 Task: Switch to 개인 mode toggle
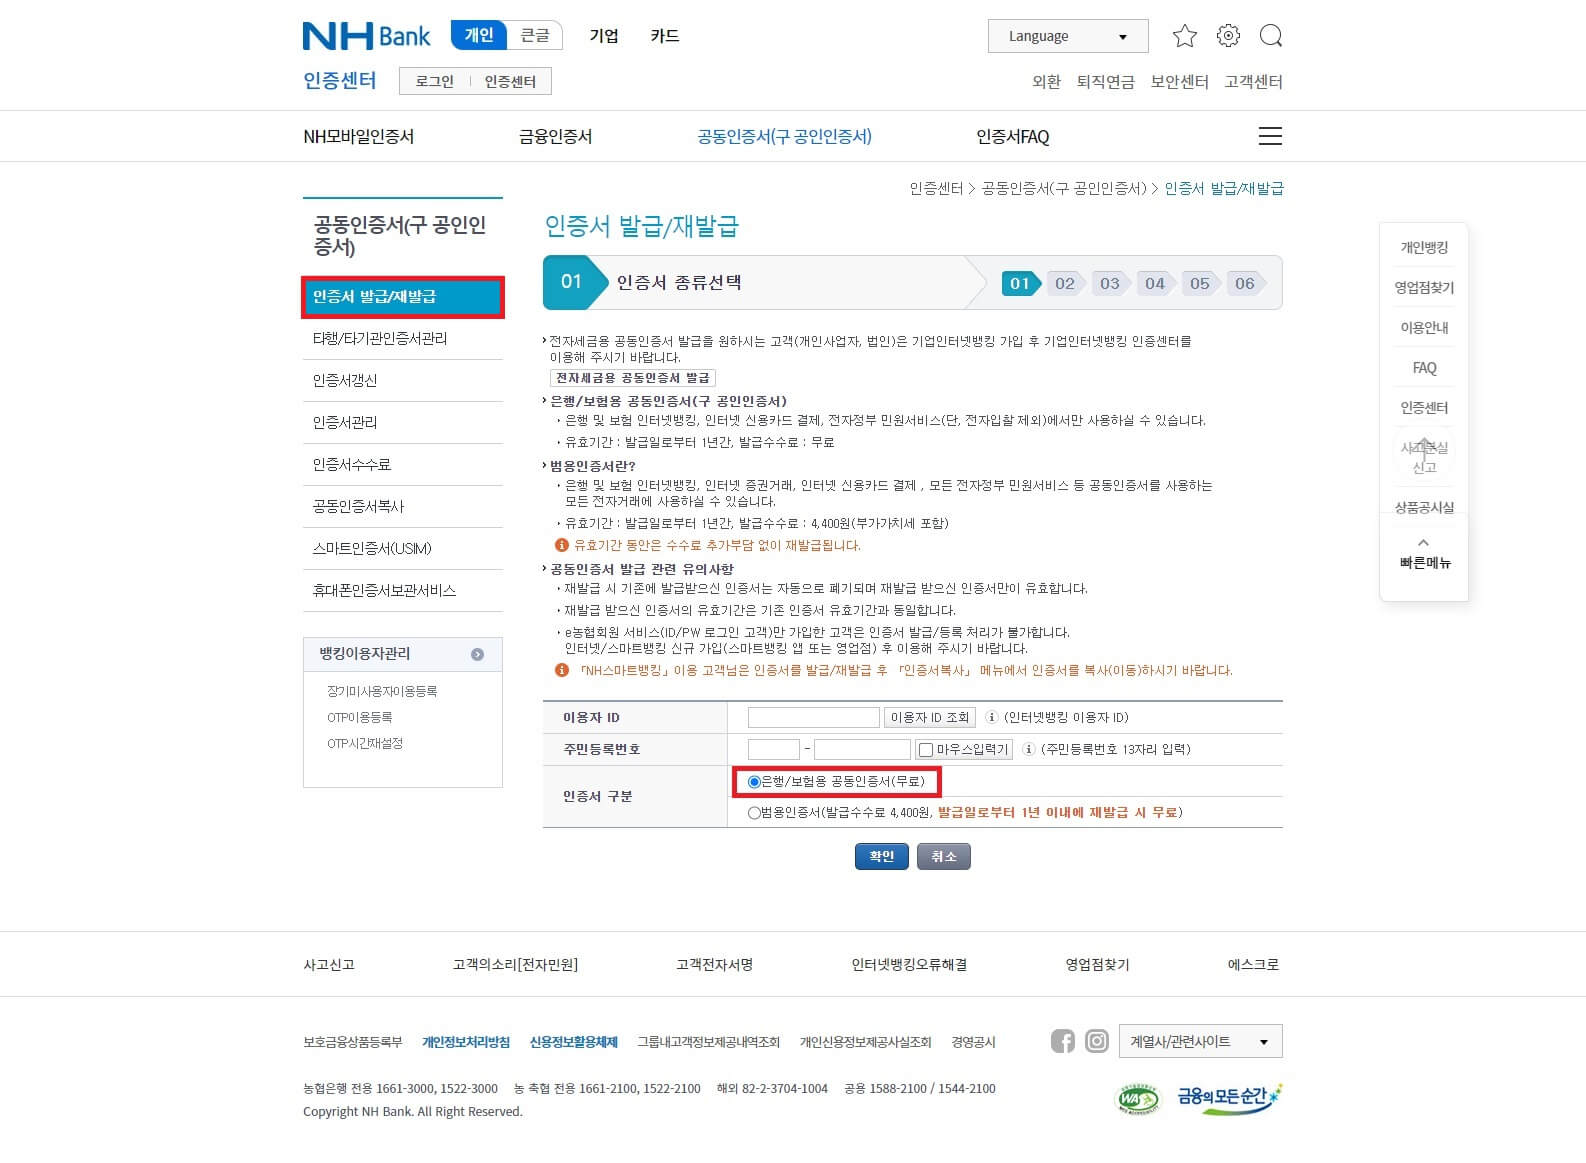click(x=479, y=35)
